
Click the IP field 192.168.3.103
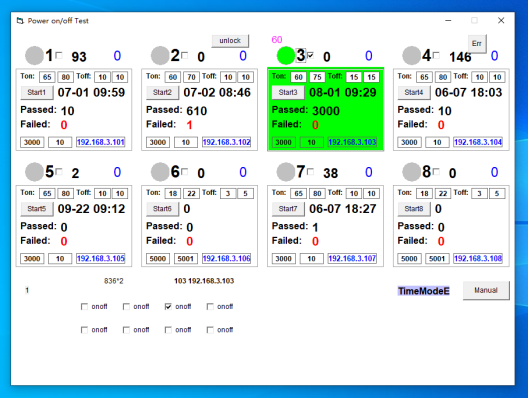352,142
